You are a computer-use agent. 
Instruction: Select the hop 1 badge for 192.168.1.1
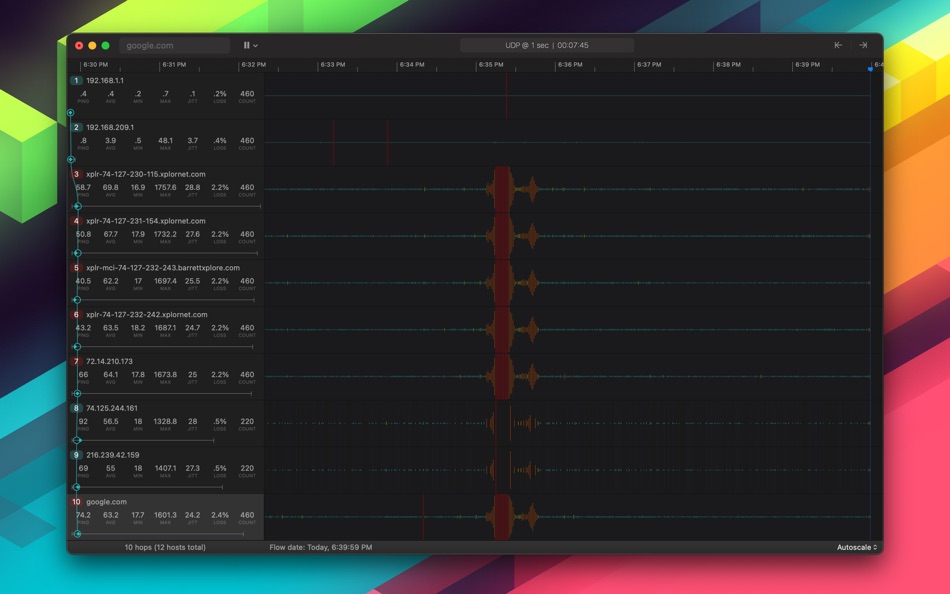[74, 81]
